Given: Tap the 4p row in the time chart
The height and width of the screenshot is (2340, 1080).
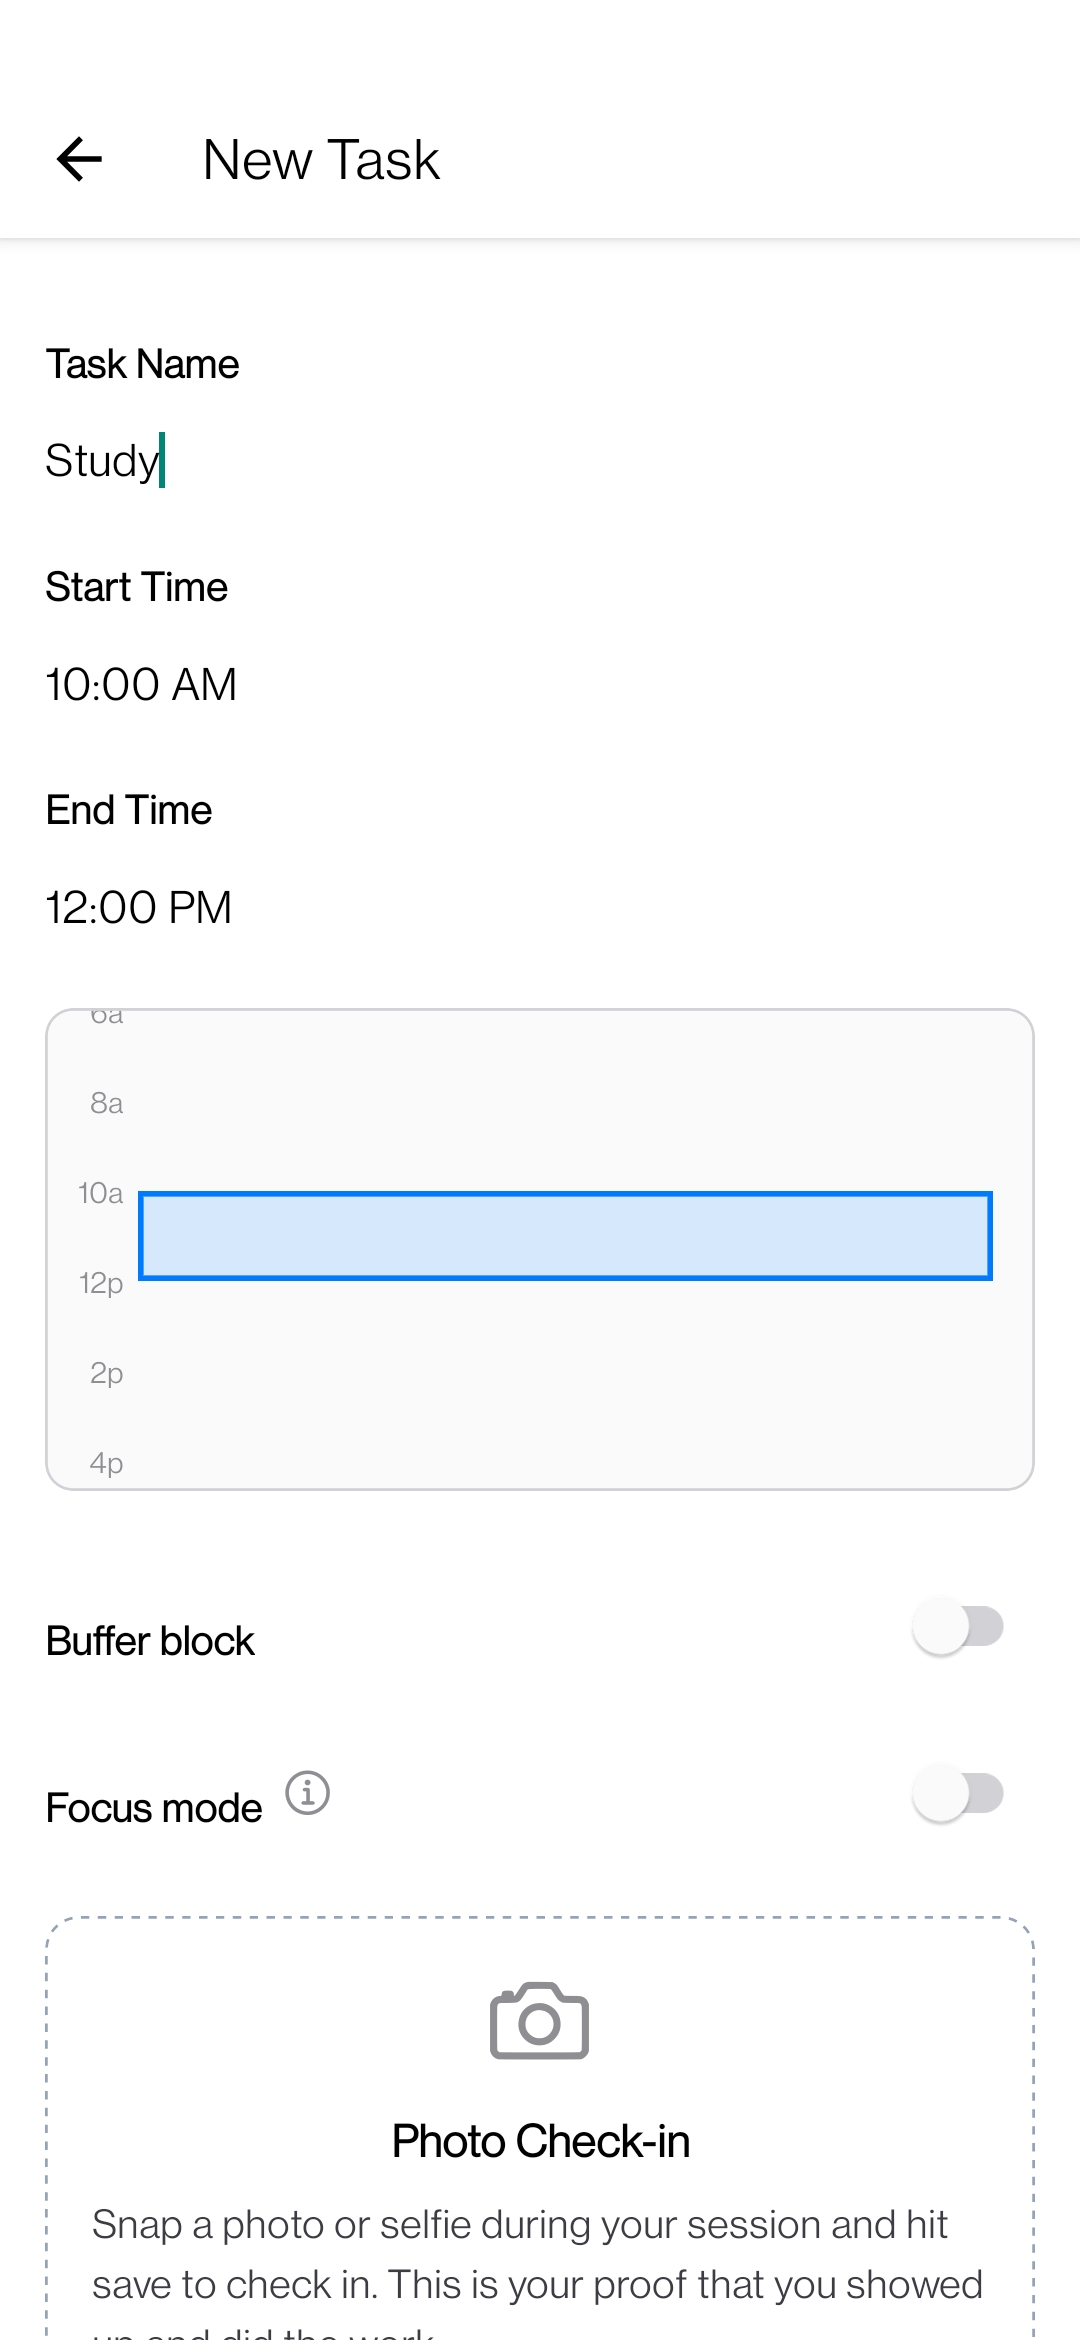Looking at the screenshot, I should [106, 1463].
